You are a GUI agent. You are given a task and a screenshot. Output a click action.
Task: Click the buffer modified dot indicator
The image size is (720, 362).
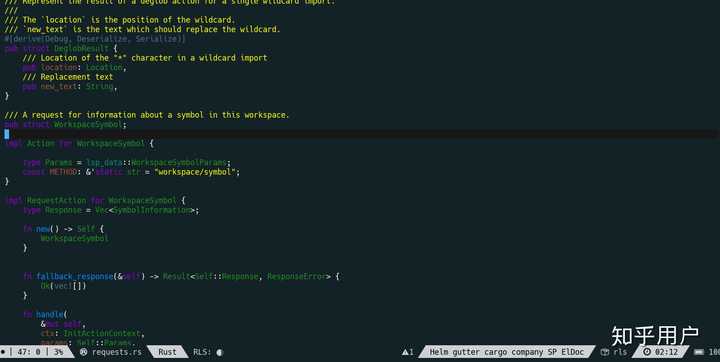(3, 352)
